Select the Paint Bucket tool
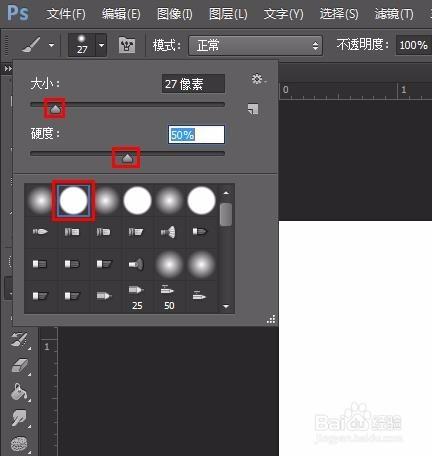 19,392
